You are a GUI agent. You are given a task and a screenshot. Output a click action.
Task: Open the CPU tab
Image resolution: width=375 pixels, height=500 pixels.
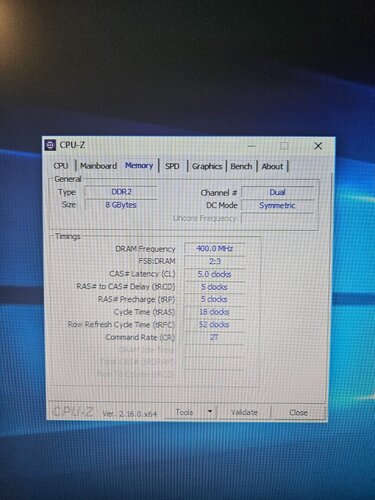pos(61,166)
